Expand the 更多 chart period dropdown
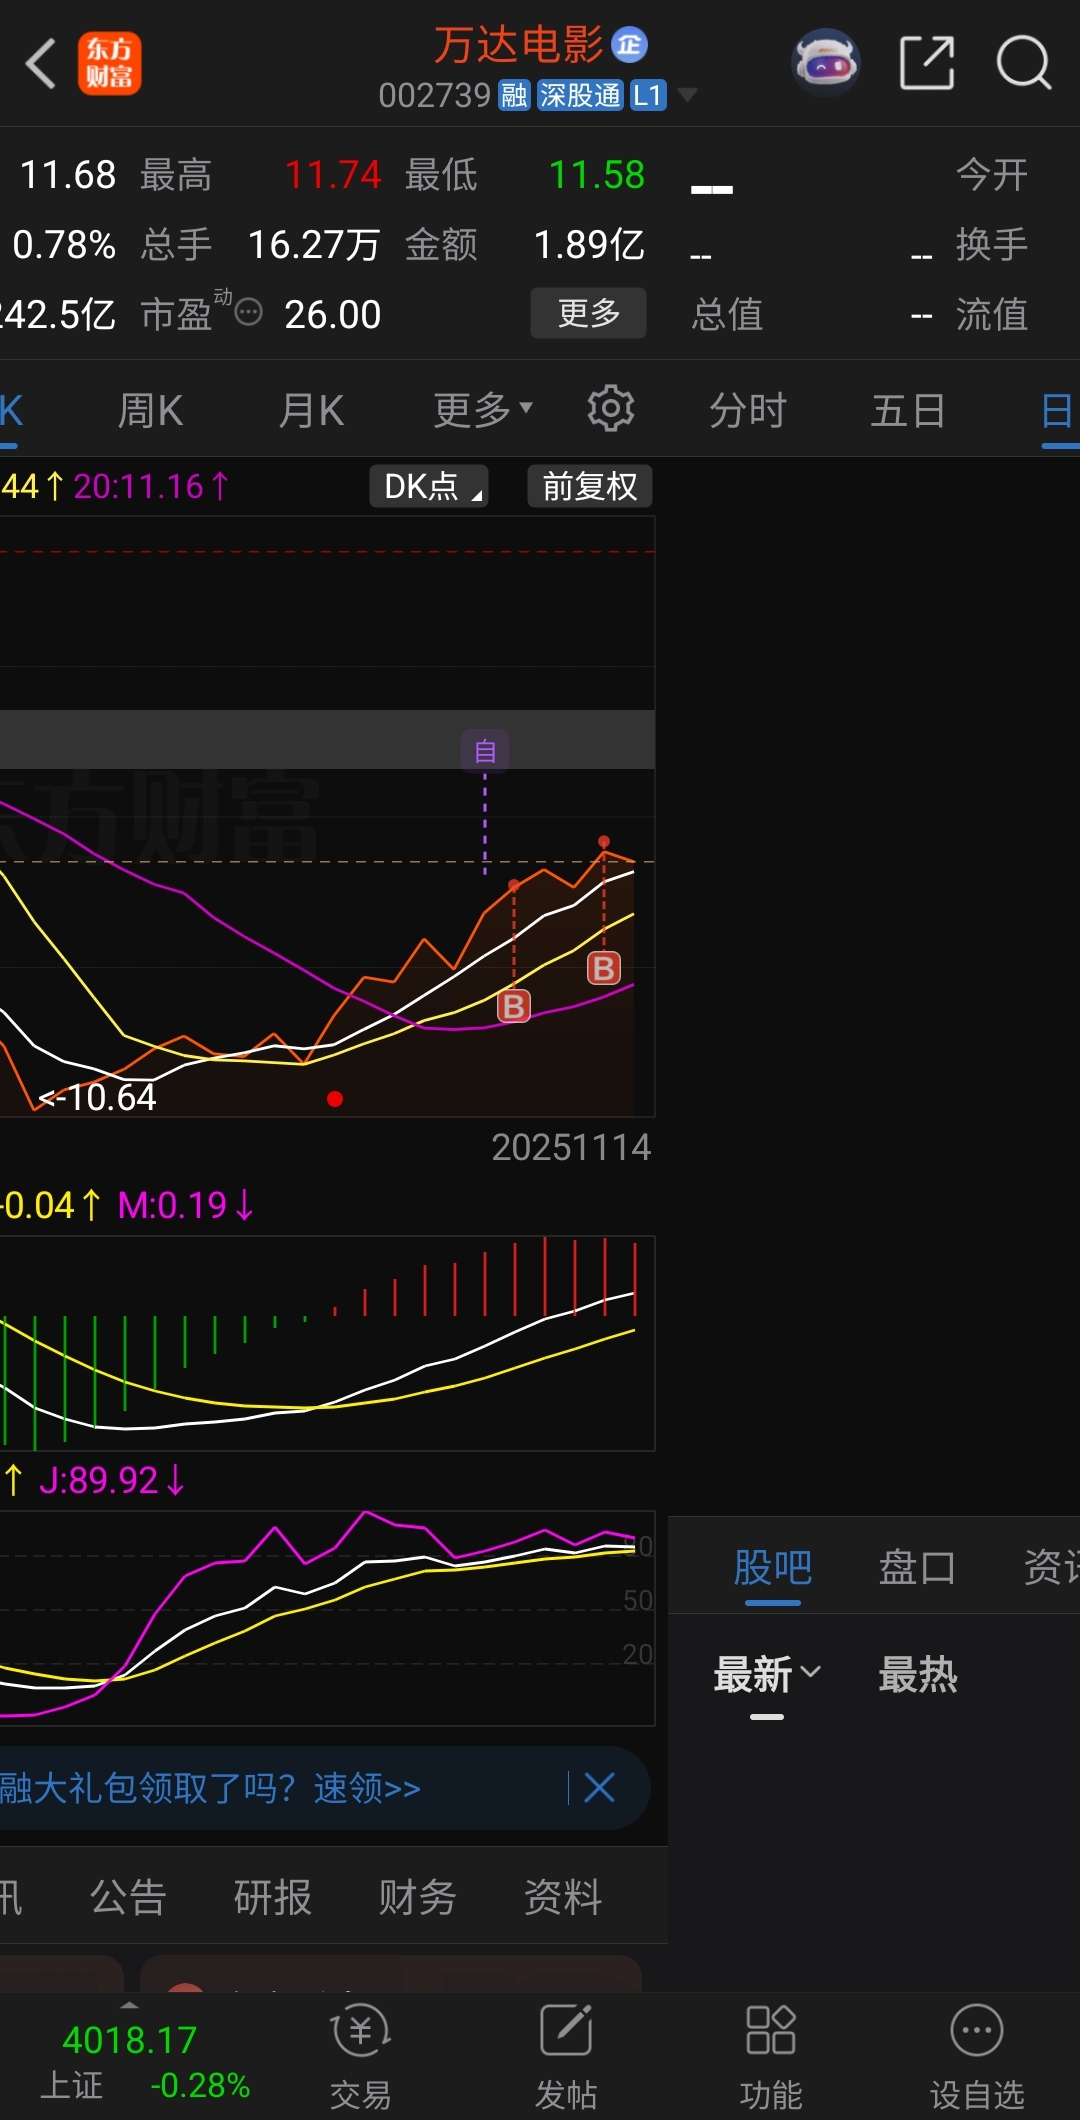The width and height of the screenshot is (1080, 2120). tap(484, 410)
